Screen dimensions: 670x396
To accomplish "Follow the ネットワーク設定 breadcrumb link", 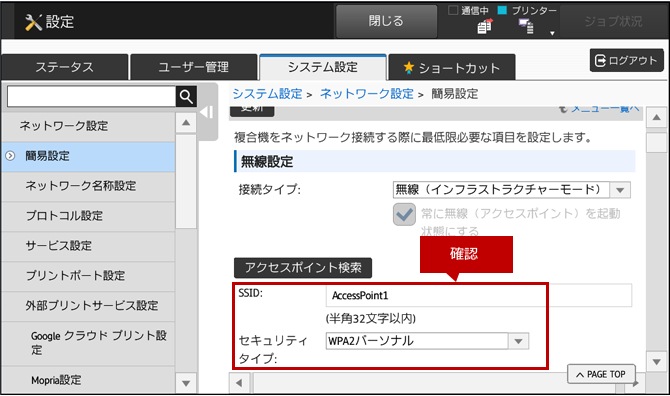I will click(367, 94).
